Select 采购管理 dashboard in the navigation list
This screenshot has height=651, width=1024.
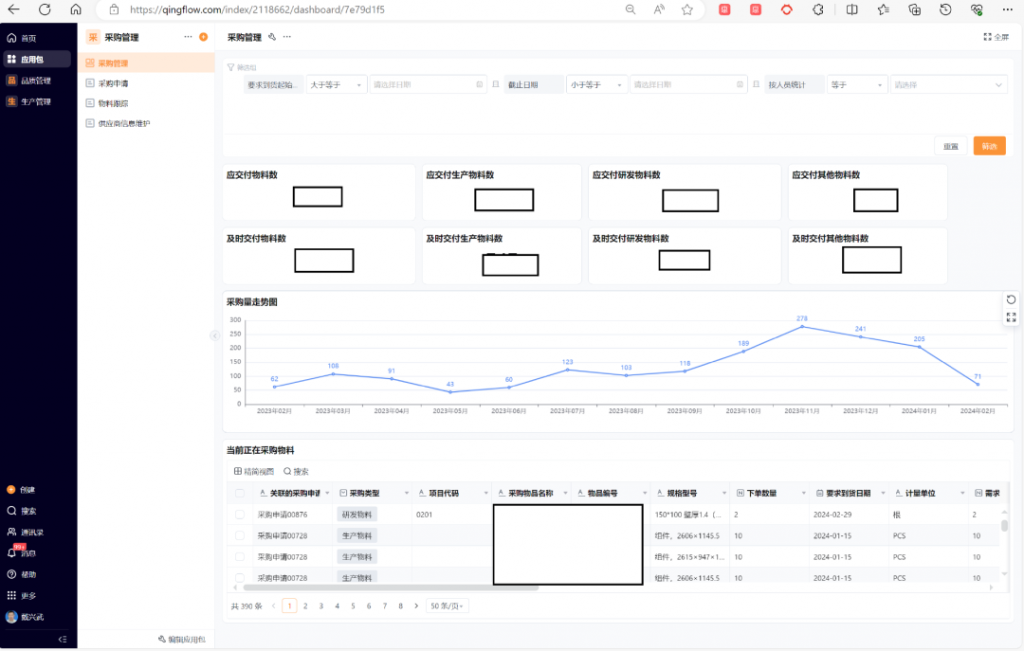click(x=146, y=63)
